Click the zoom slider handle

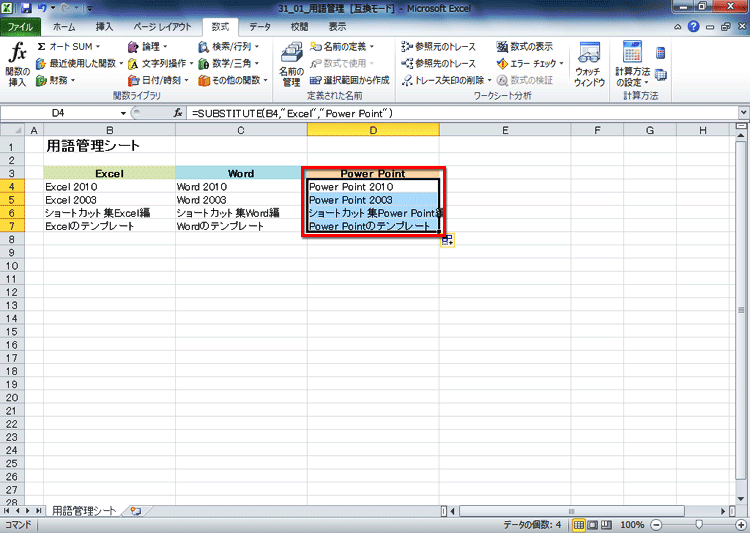(699, 525)
